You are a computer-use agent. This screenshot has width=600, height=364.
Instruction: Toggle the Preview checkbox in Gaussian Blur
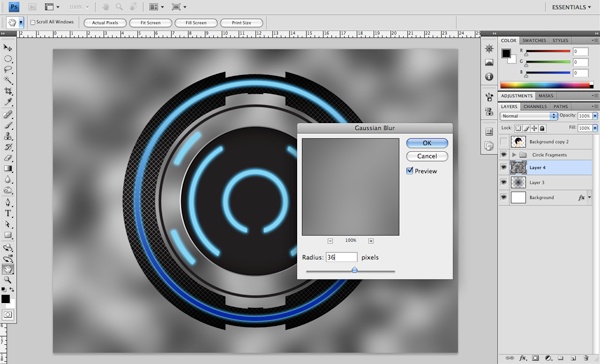pyautogui.click(x=410, y=171)
